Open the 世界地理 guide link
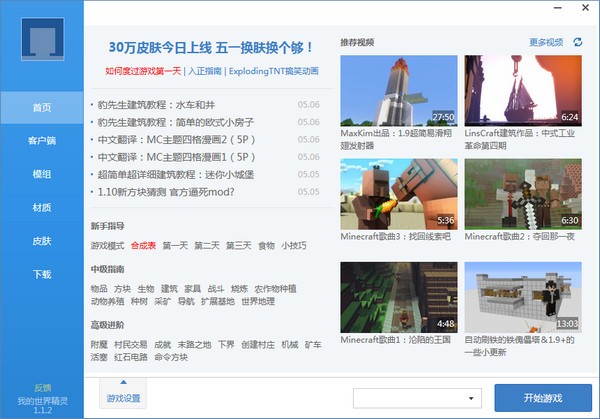Image resolution: width=600 pixels, height=419 pixels. coord(258,302)
